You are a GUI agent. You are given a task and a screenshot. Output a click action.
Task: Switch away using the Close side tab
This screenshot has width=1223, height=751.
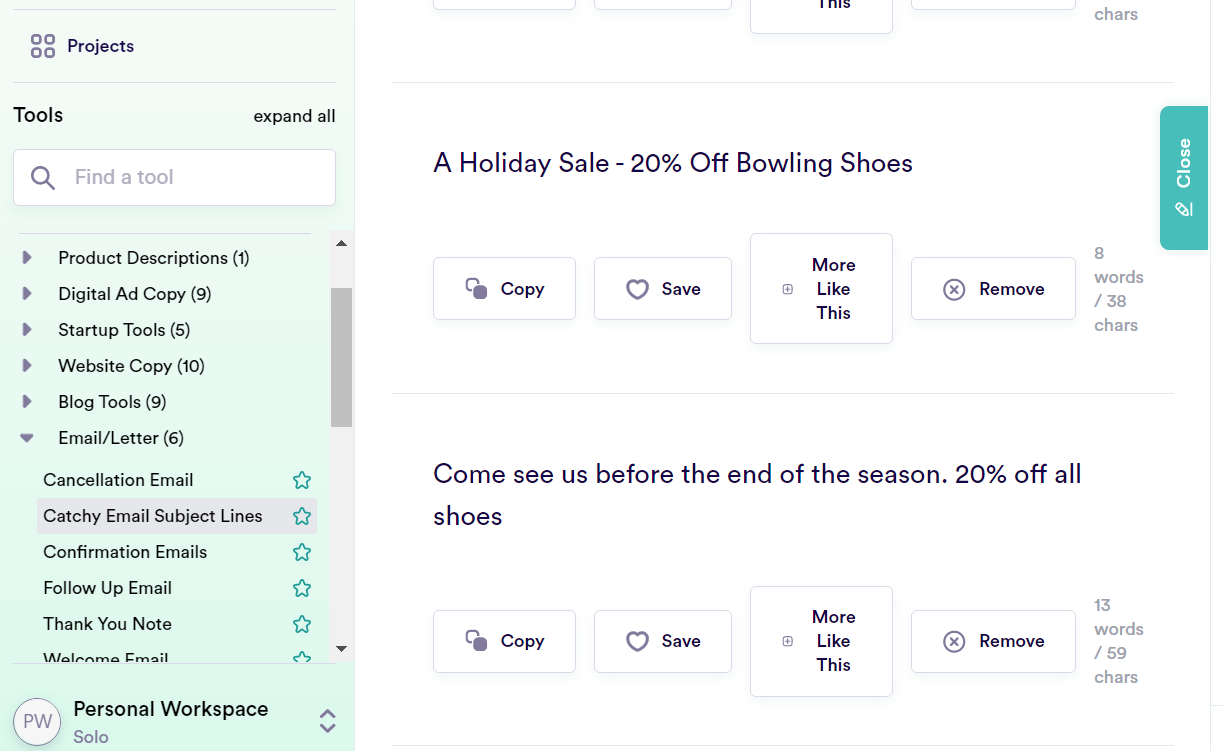pos(1184,166)
